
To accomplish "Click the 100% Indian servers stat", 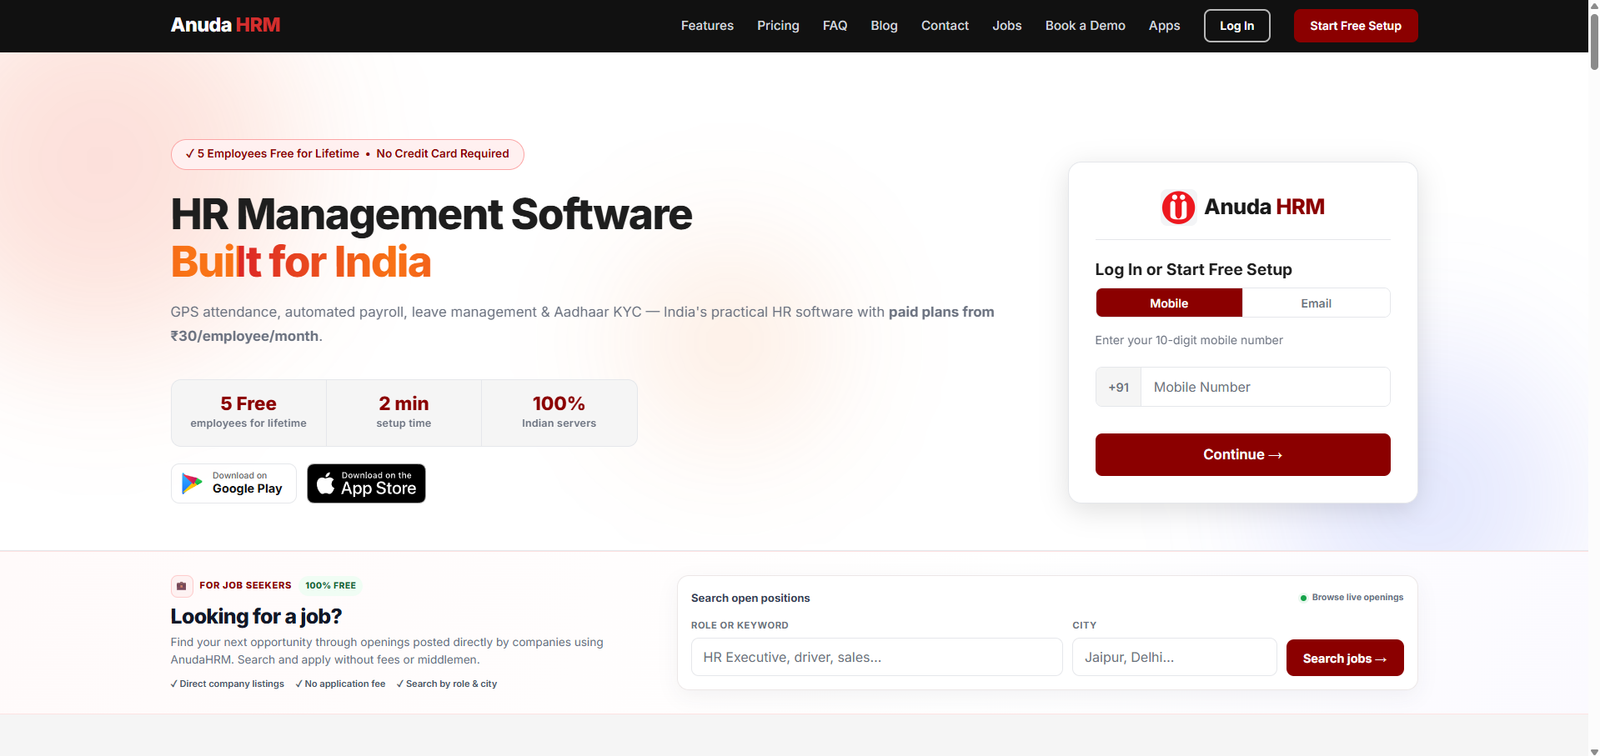I will 559,413.
